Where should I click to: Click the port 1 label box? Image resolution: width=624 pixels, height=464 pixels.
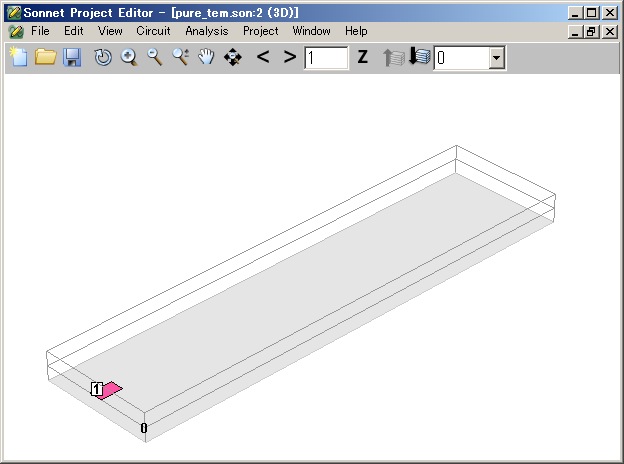pos(97,389)
